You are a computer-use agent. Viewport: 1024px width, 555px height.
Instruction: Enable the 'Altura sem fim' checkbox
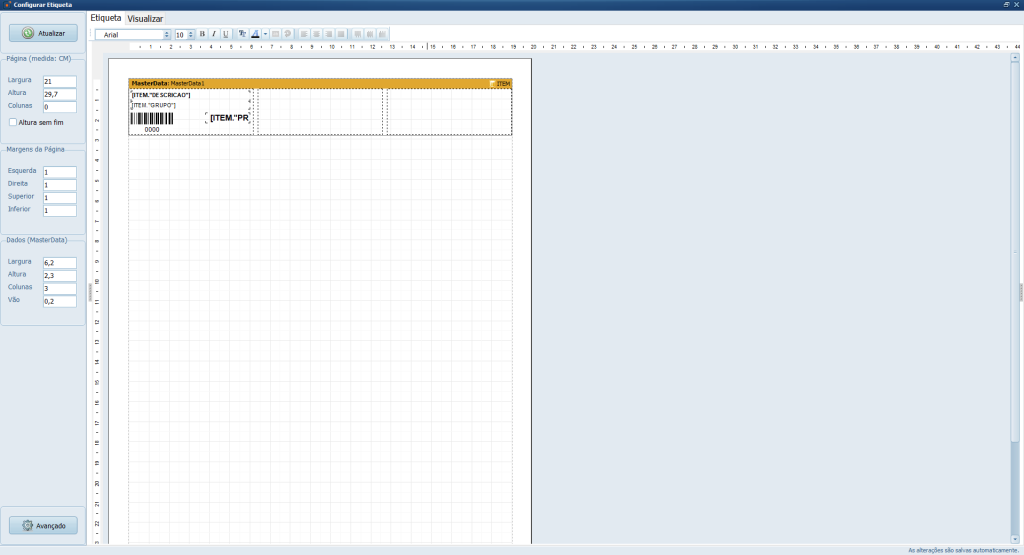click(x=13, y=122)
